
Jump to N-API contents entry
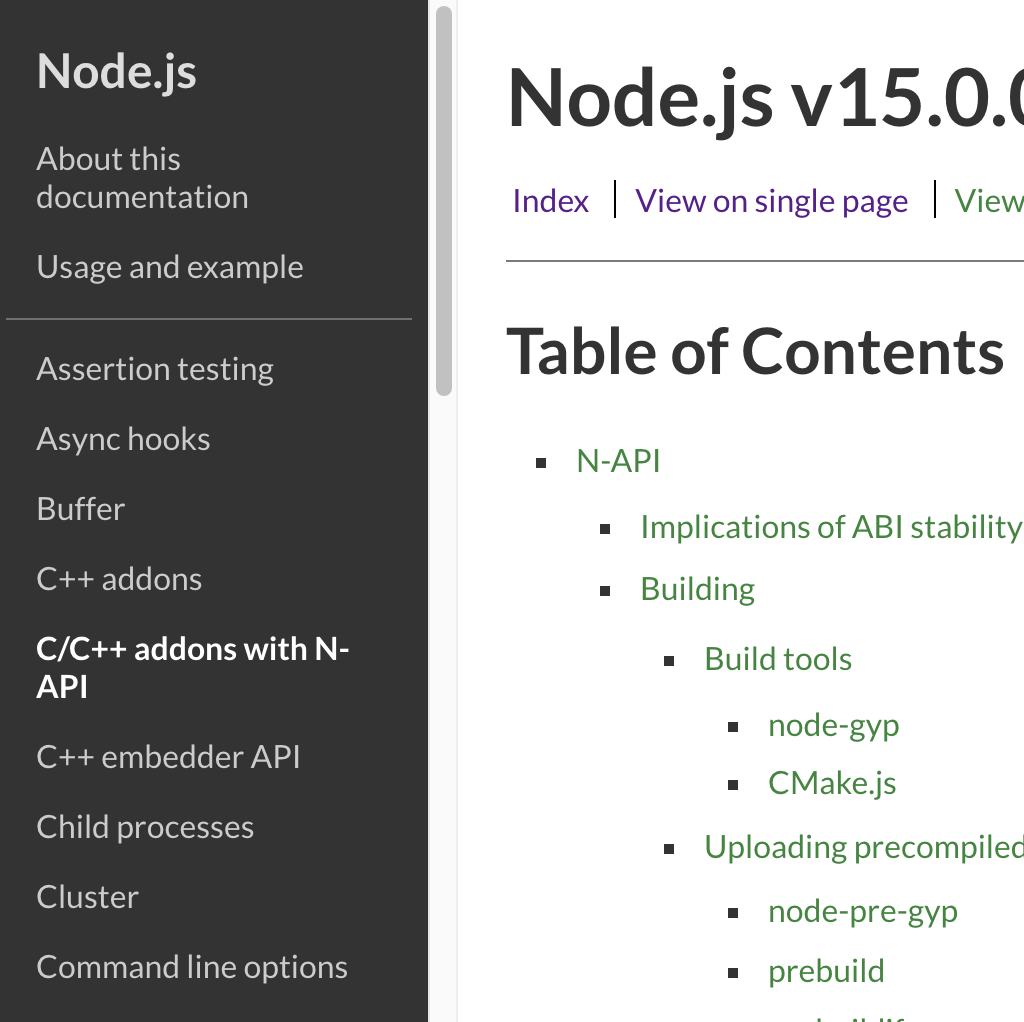[618, 461]
